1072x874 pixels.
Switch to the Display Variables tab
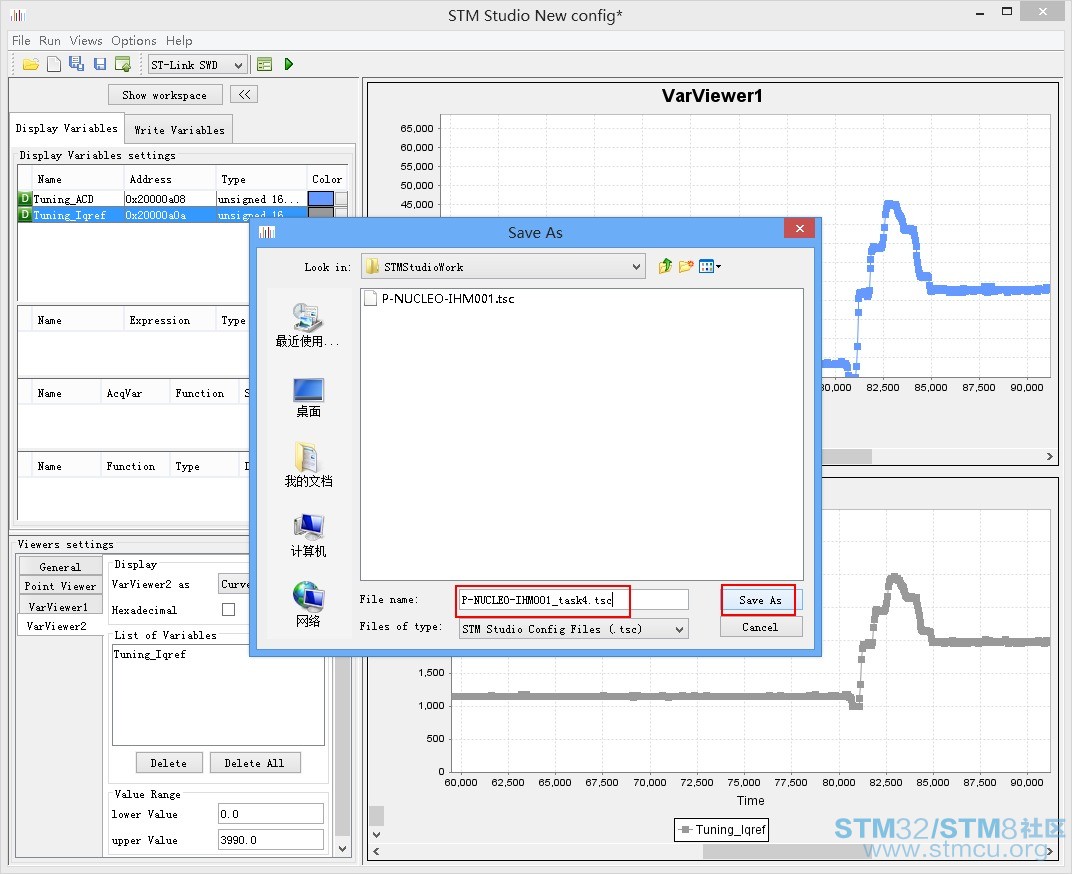tap(66, 128)
